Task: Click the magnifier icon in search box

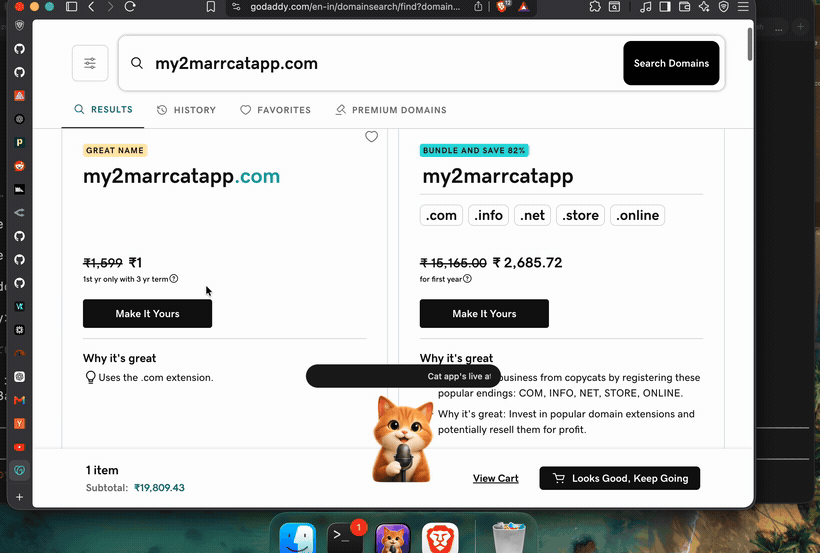Action: pos(137,63)
